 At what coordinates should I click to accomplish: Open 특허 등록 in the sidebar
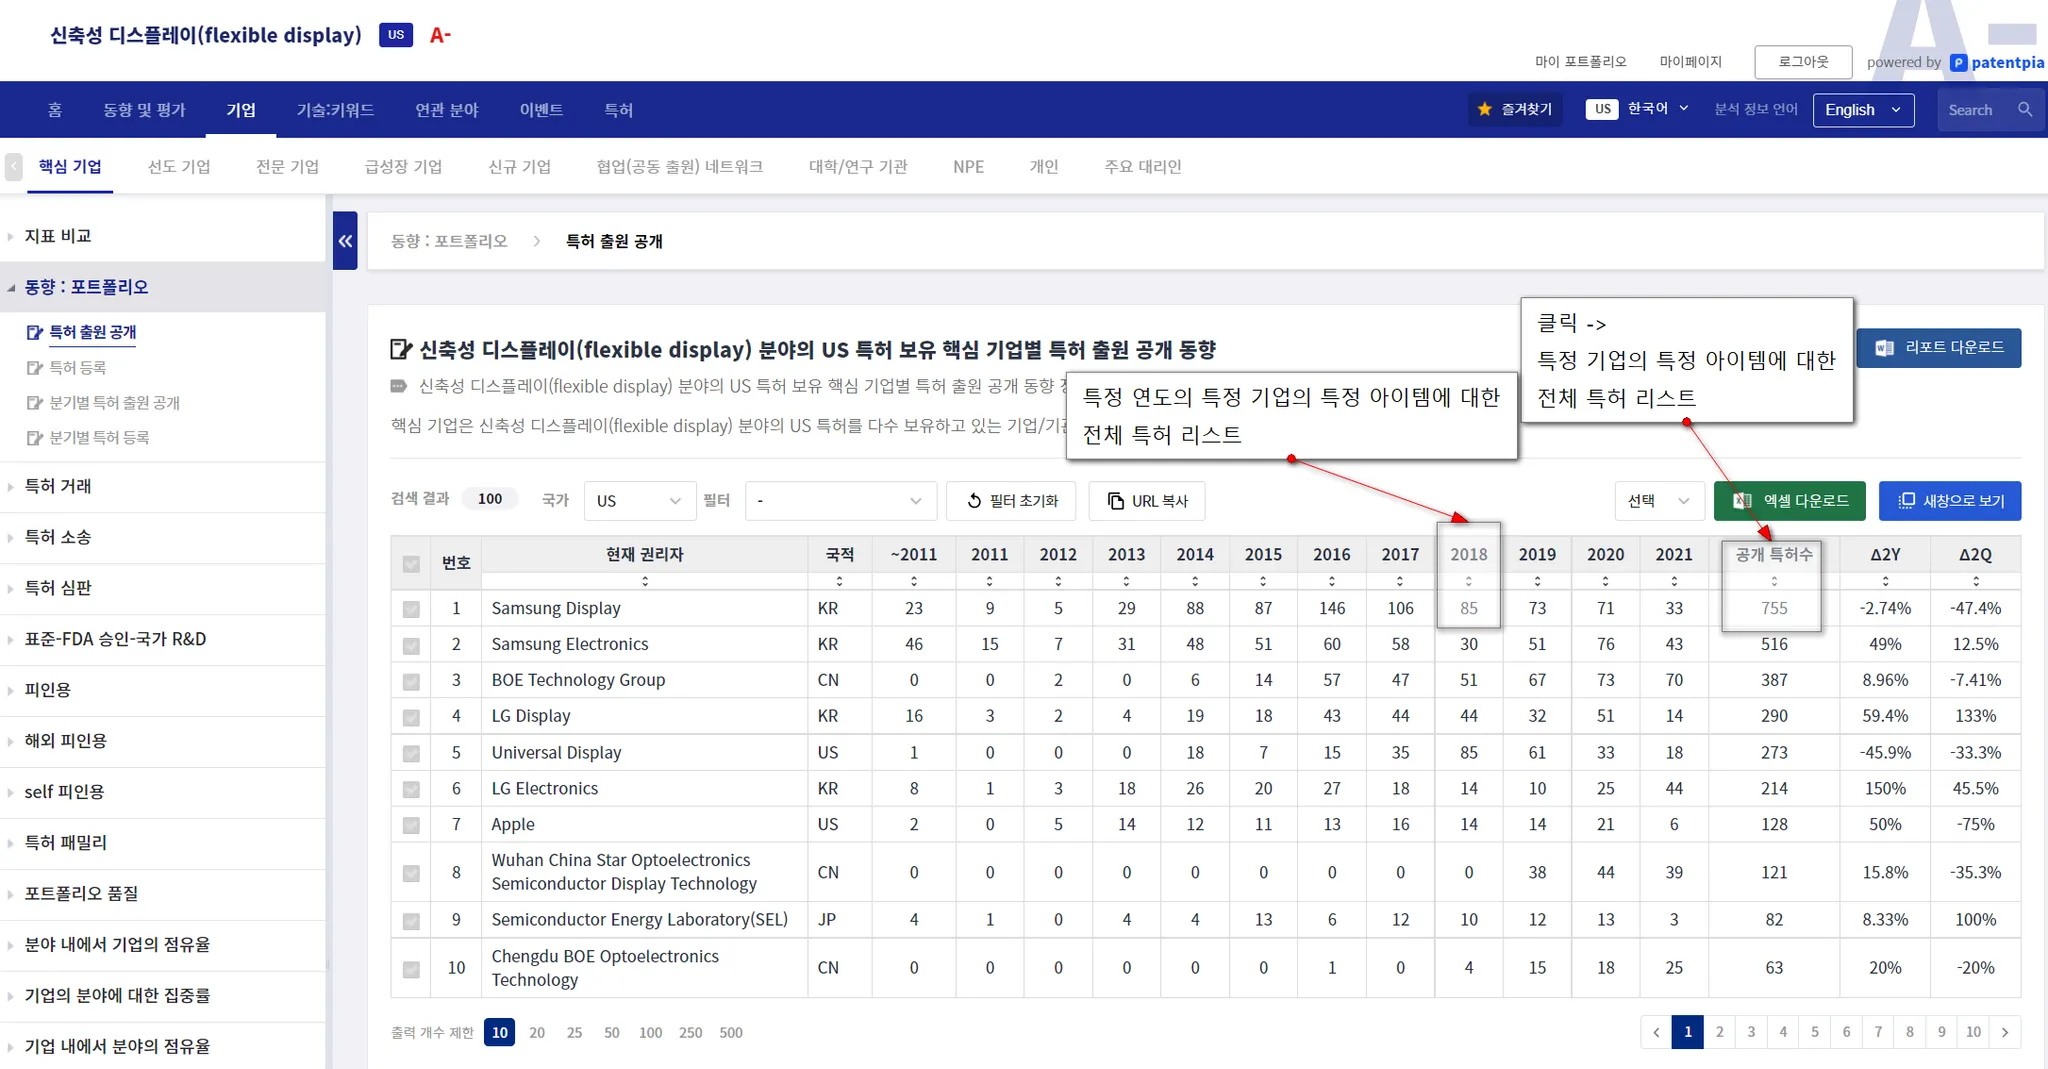[x=78, y=368]
